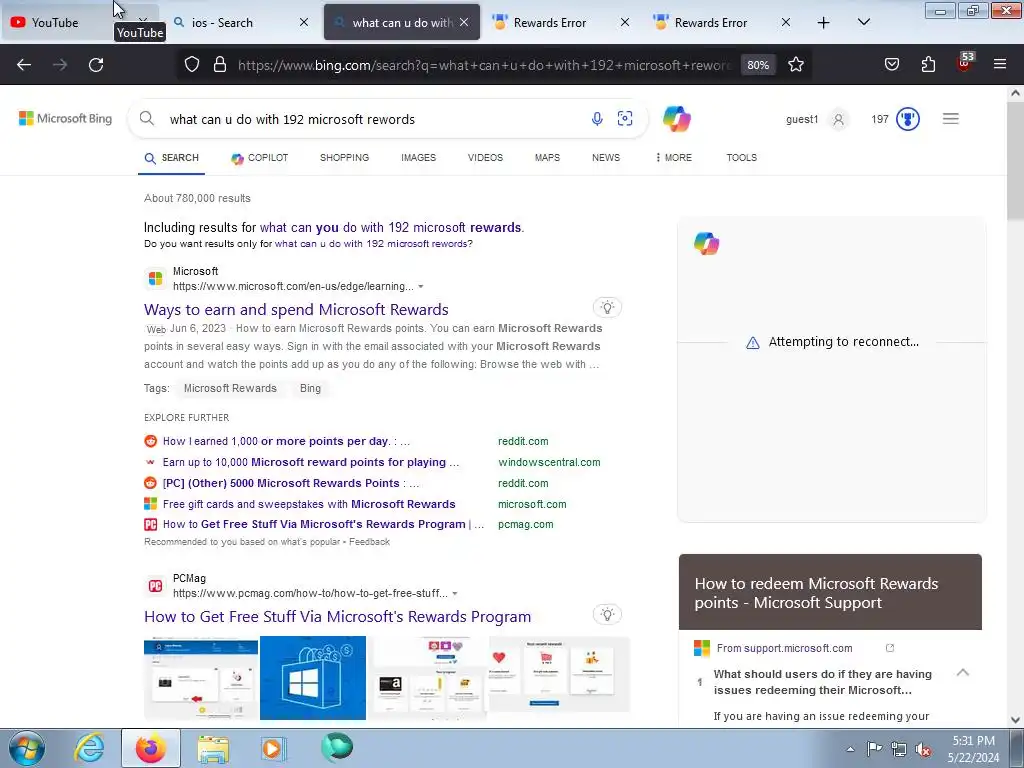Open the Rewards medal icon beside 197
Image resolution: width=1024 pixels, height=768 pixels.
(x=908, y=119)
